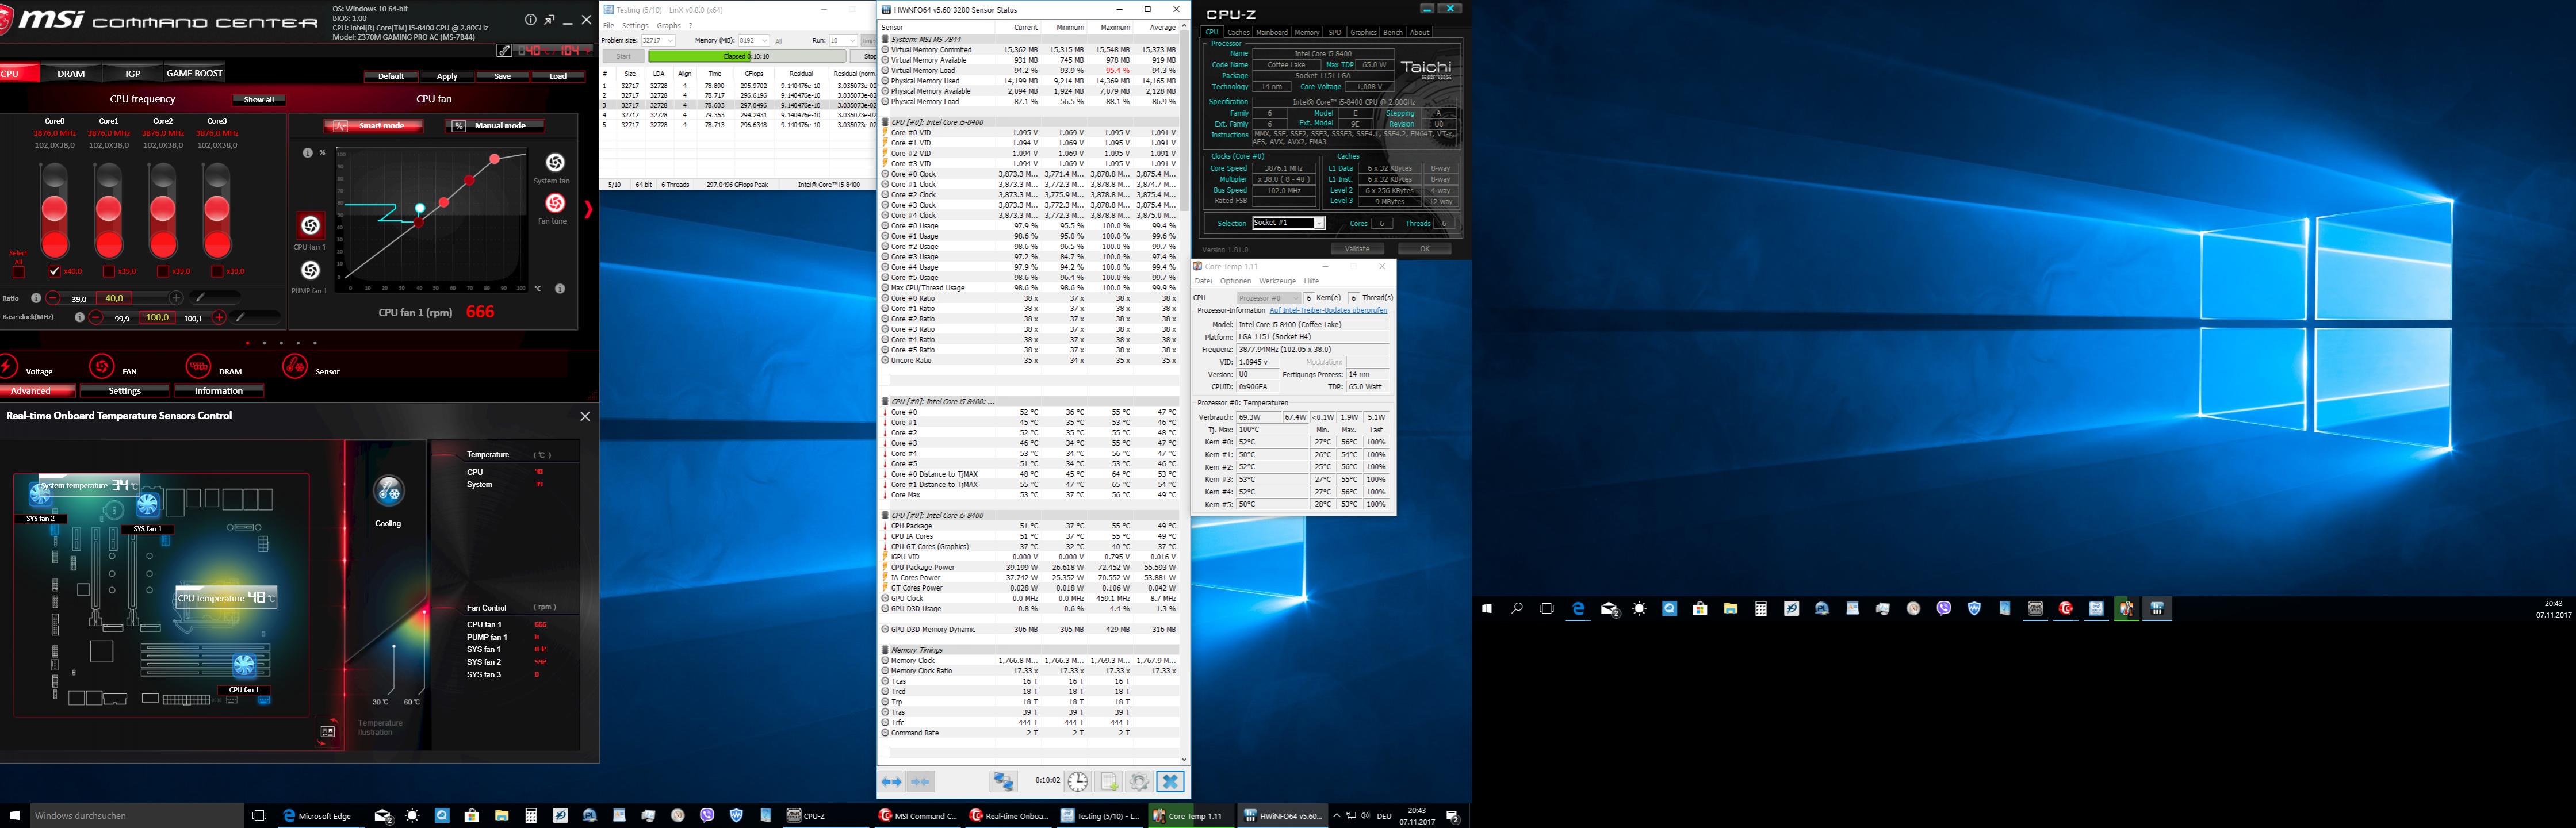Toggle the Select All cores checkbox
The image size is (2576, 828).
[x=18, y=271]
